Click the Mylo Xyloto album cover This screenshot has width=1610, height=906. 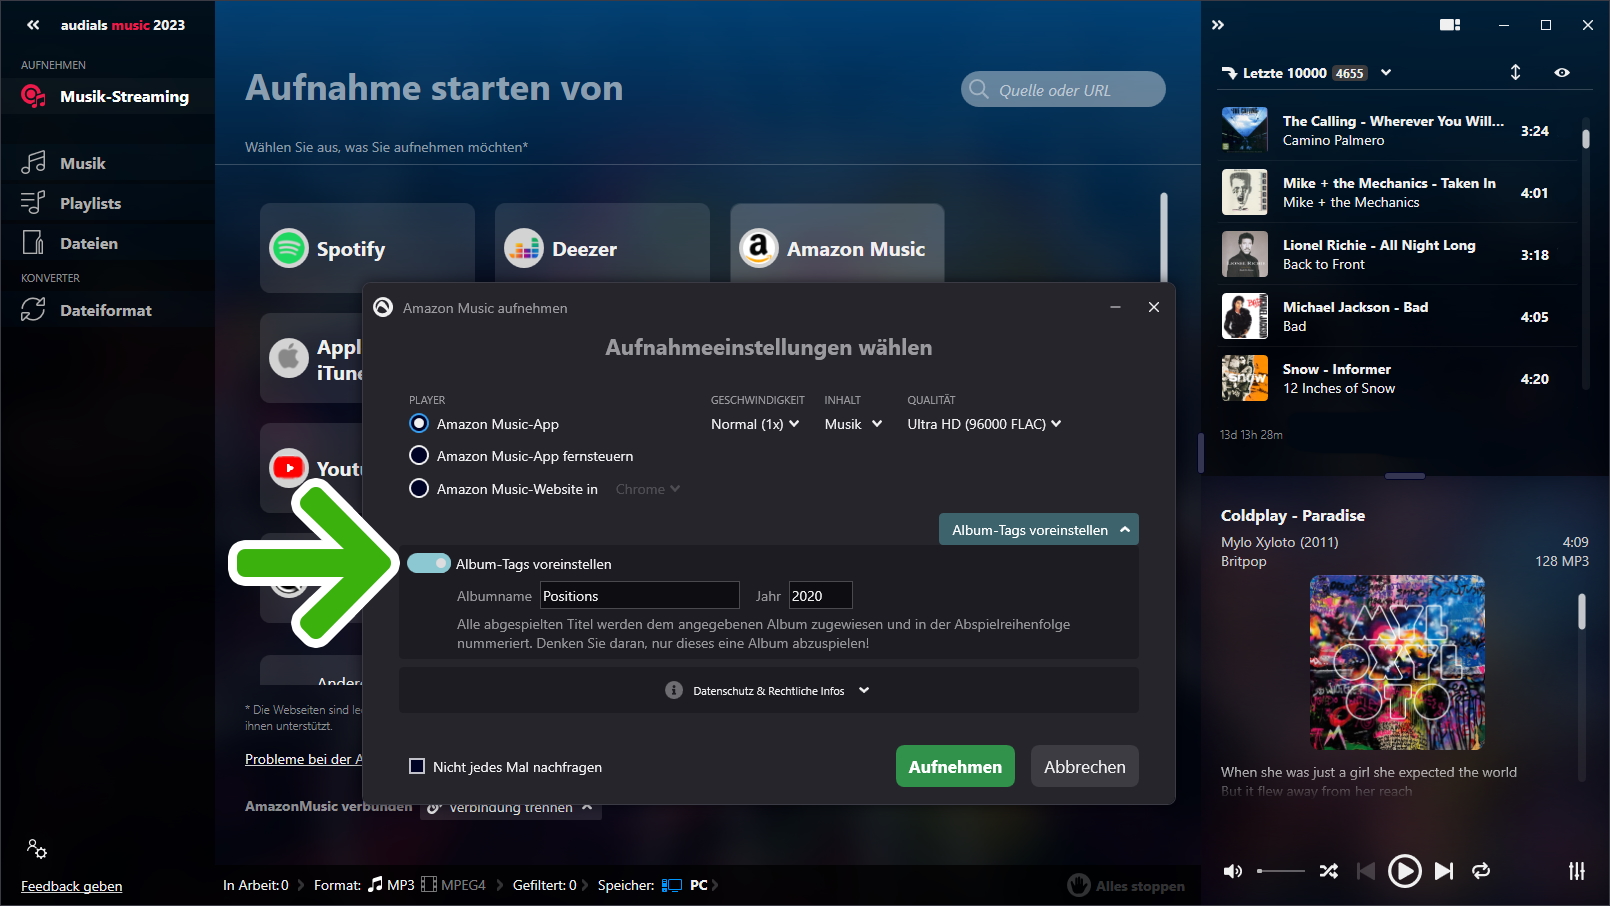pyautogui.click(x=1397, y=662)
